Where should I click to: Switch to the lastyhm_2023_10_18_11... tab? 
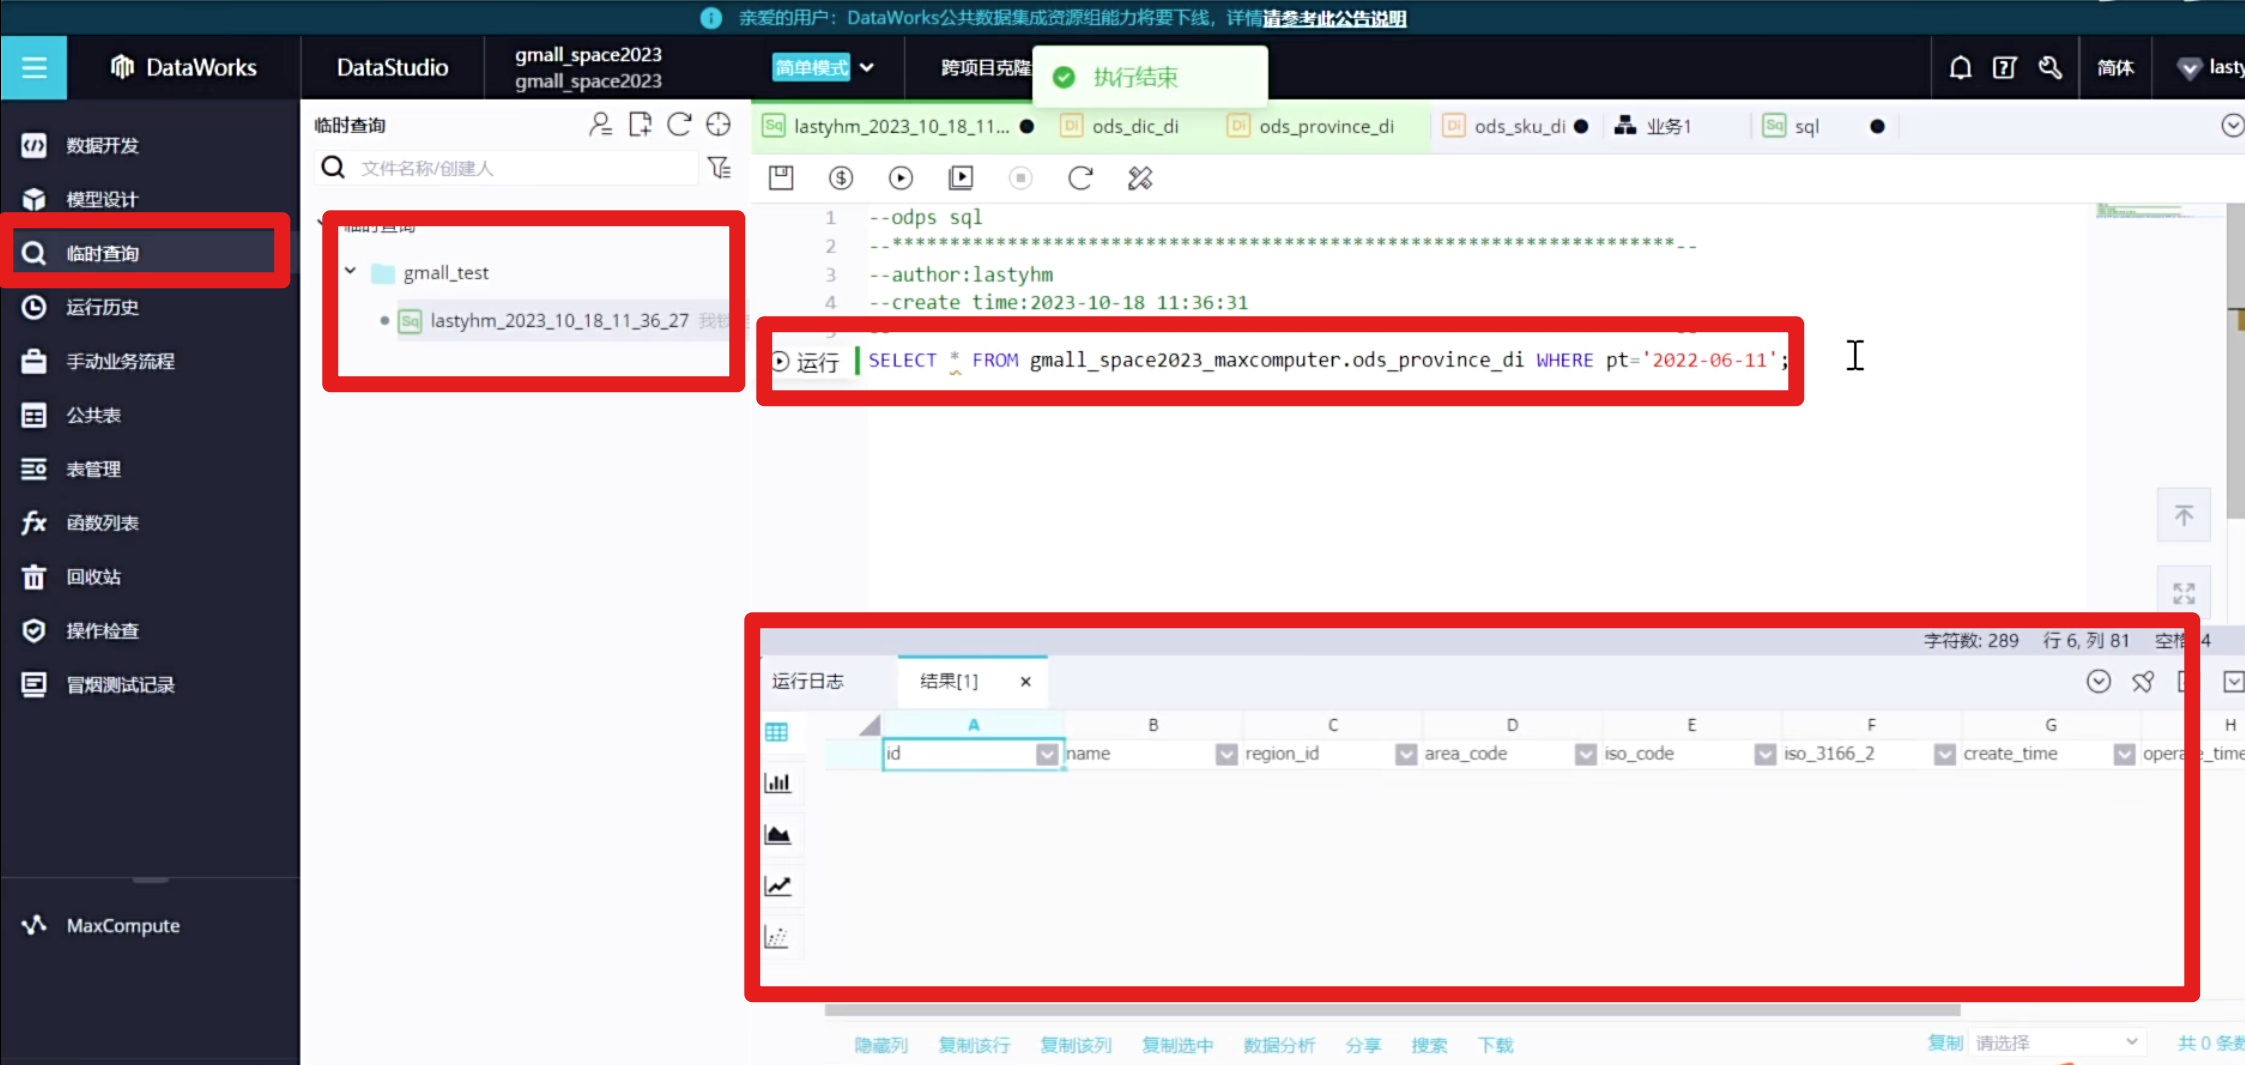898,126
